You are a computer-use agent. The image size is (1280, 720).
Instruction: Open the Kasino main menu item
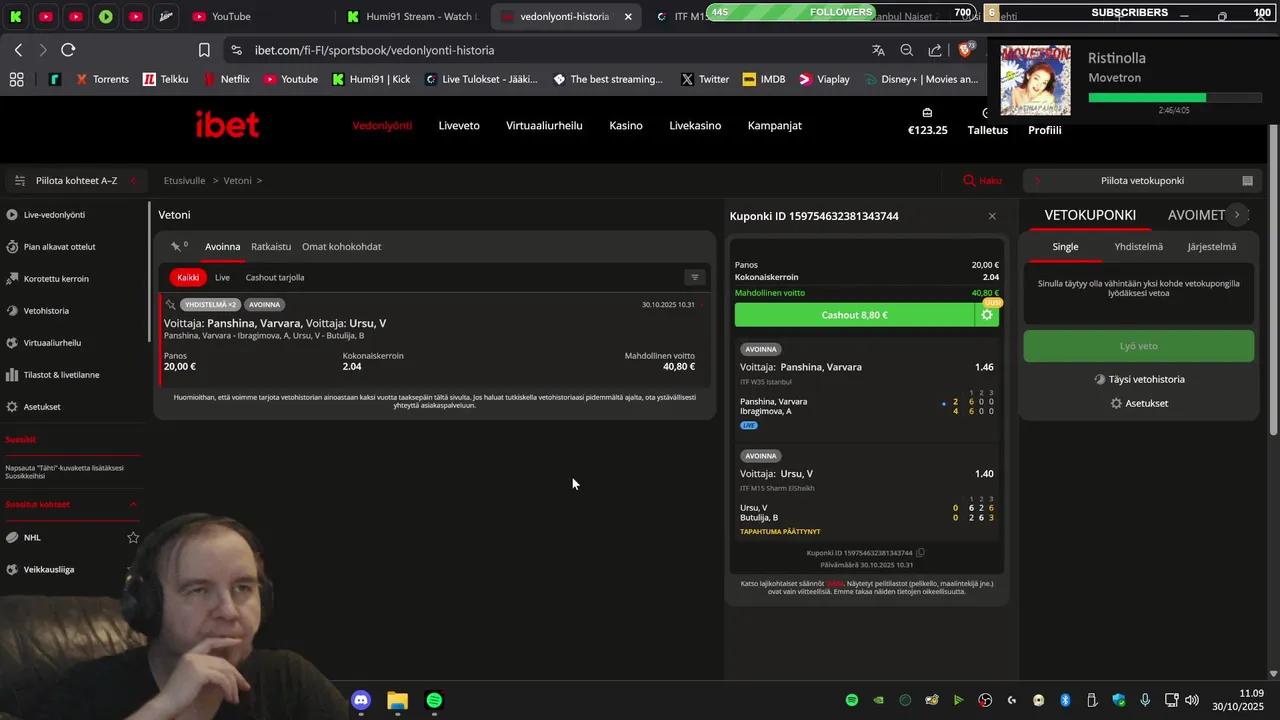click(626, 126)
